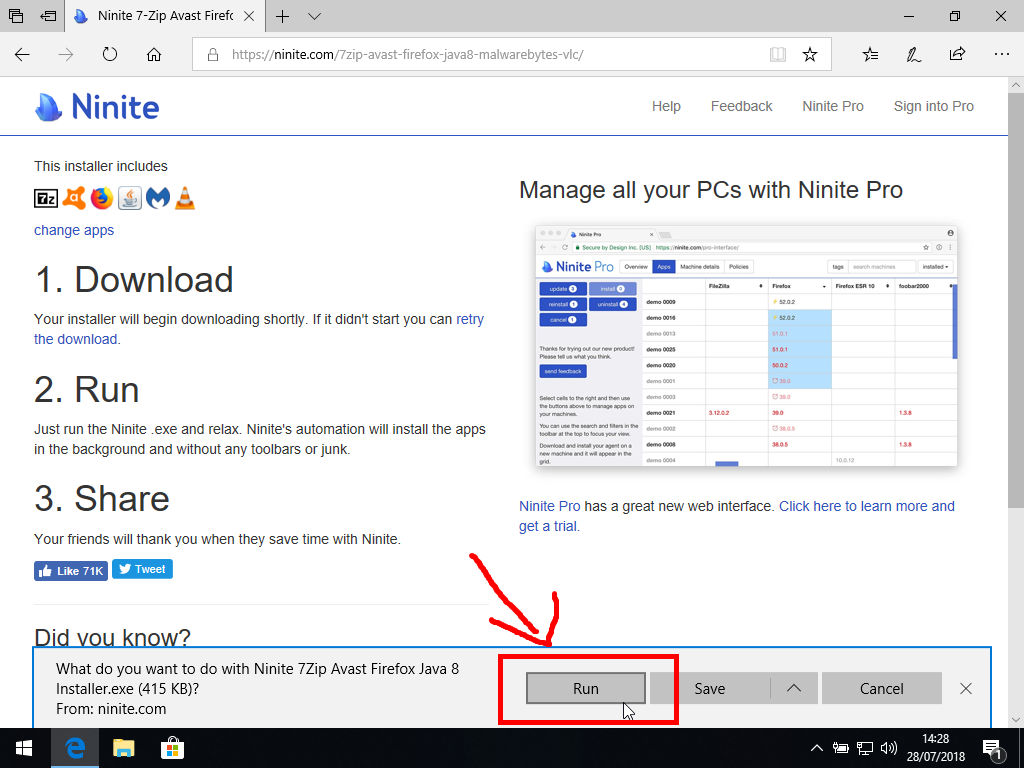This screenshot has width=1024, height=768.
Task: Open the Ninite Pro navigation link
Action: pyautogui.click(x=833, y=106)
